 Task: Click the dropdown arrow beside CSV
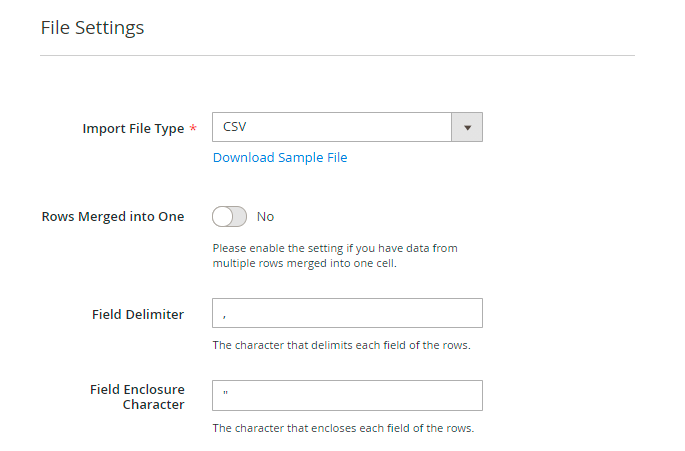coord(467,127)
